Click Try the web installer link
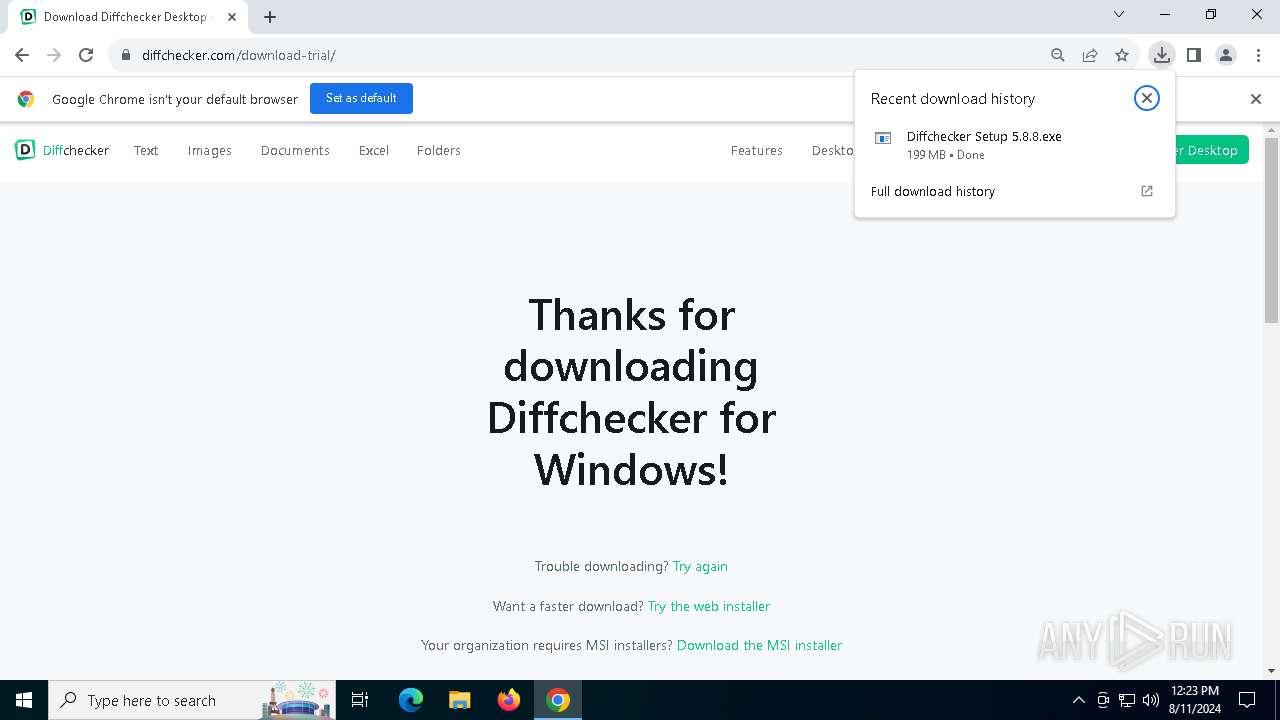 tap(709, 606)
